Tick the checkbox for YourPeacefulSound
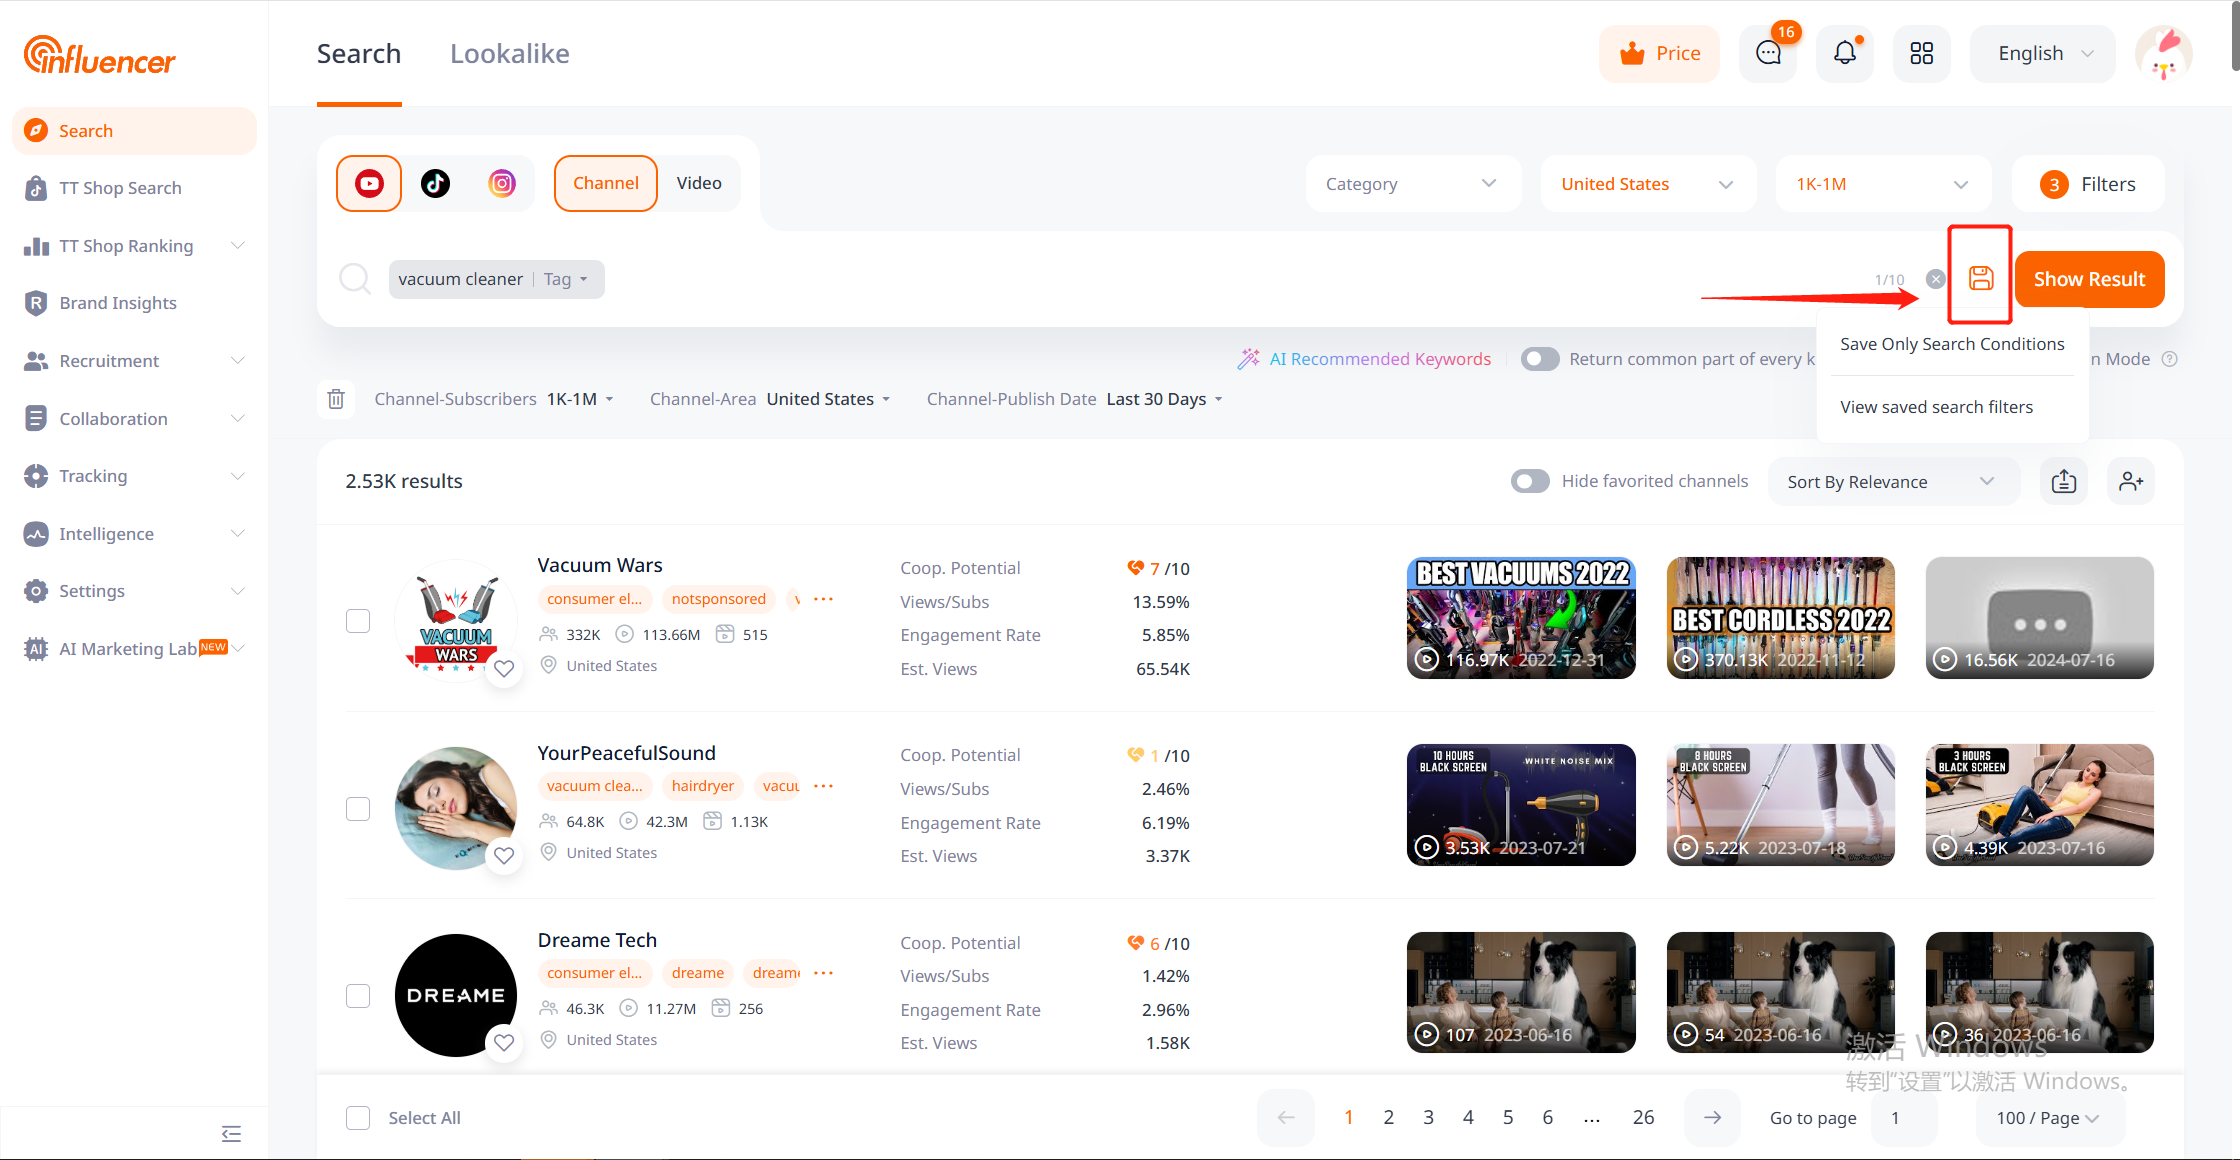The height and width of the screenshot is (1160, 2240). tap(358, 808)
